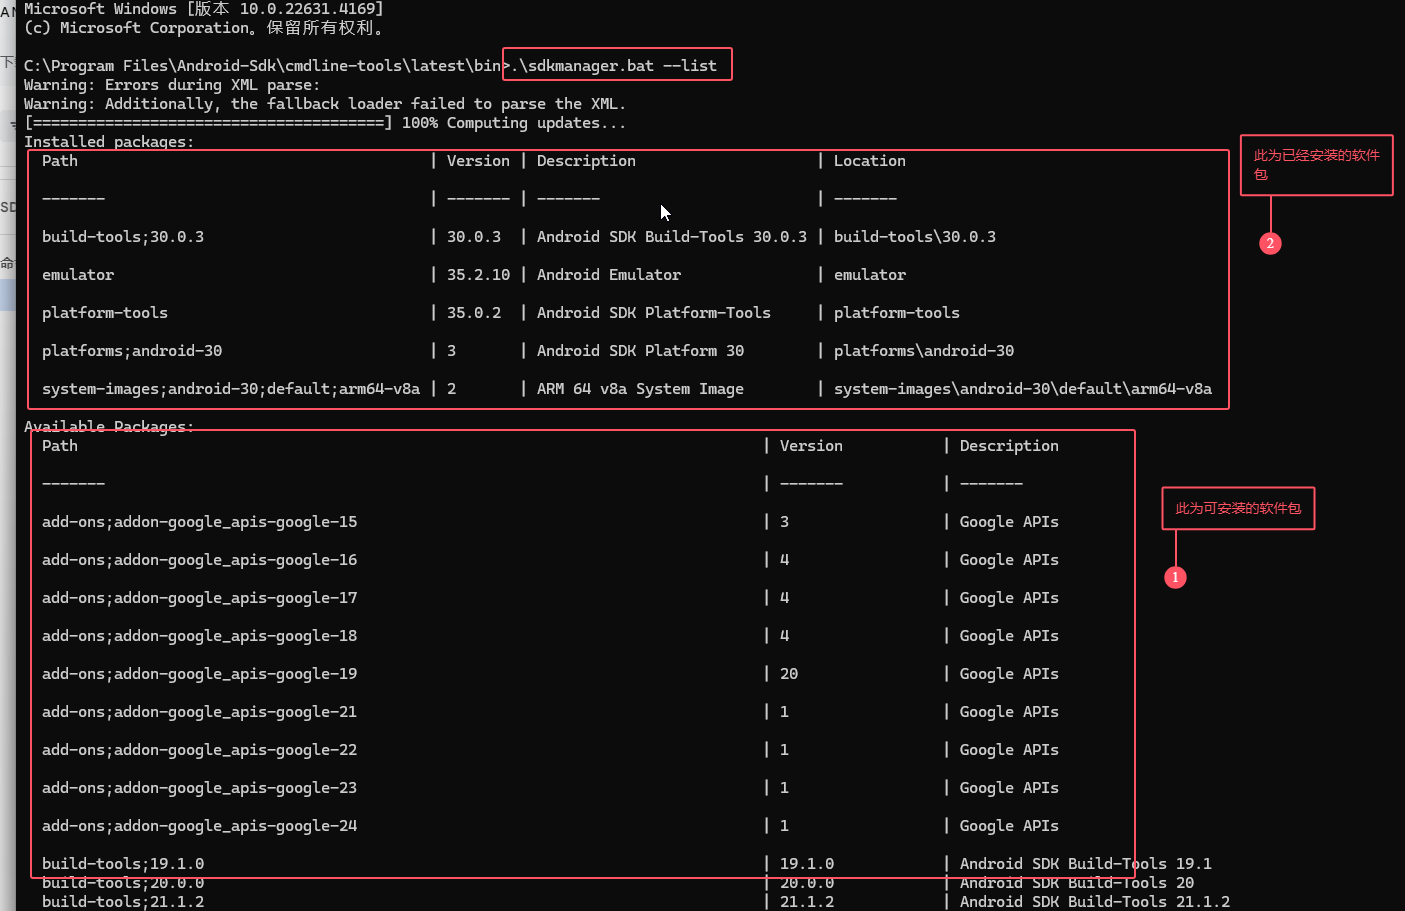
Task: Click 'Android SDK Build-Tools 19.1' description
Action: pyautogui.click(x=1086, y=864)
